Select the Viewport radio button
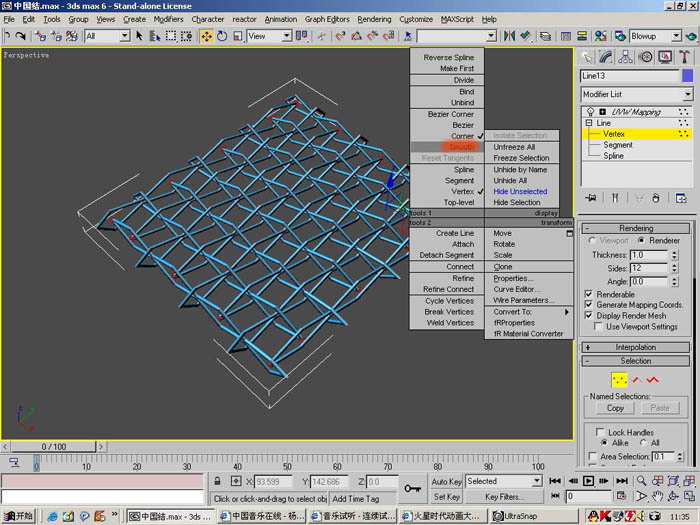 click(x=592, y=240)
